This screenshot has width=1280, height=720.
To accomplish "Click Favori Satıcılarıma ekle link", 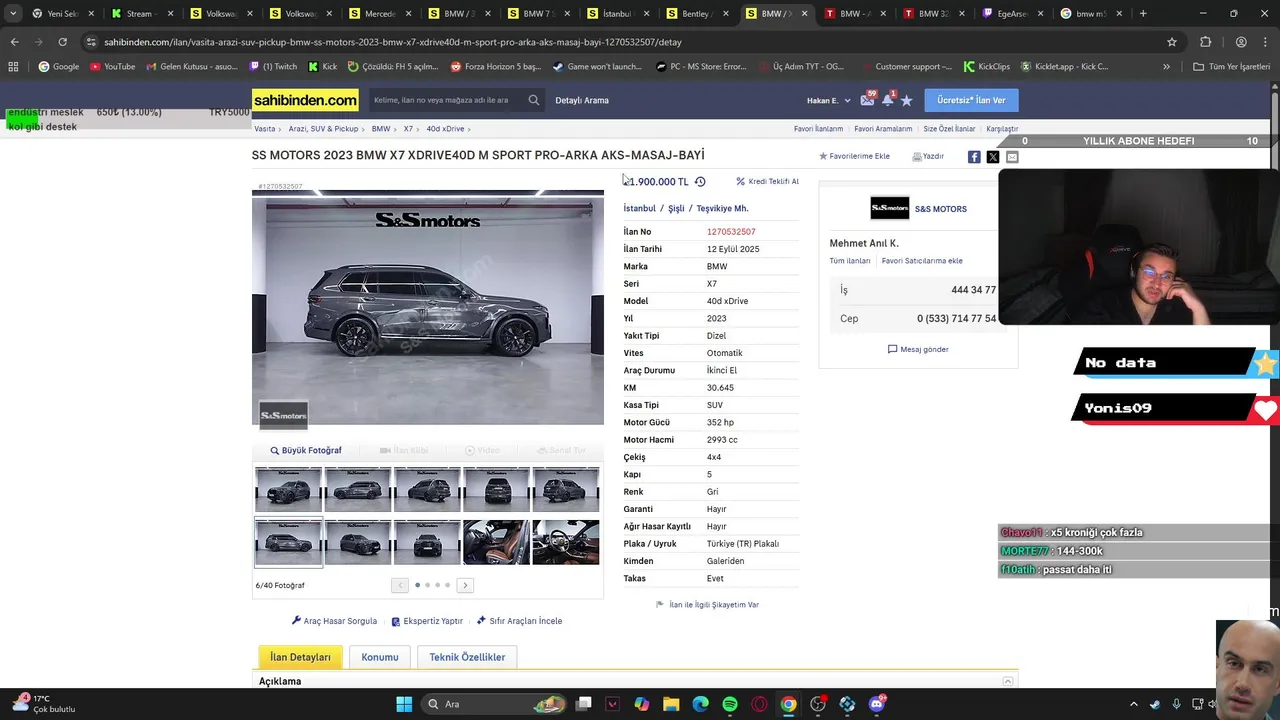I will coord(922,261).
